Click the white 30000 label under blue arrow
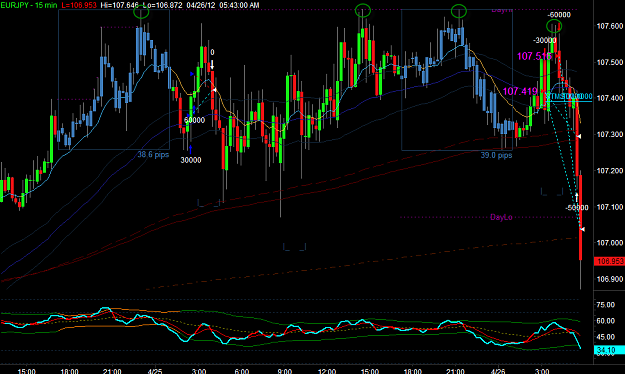Screen dimensions: 625x374 [x=191, y=160]
